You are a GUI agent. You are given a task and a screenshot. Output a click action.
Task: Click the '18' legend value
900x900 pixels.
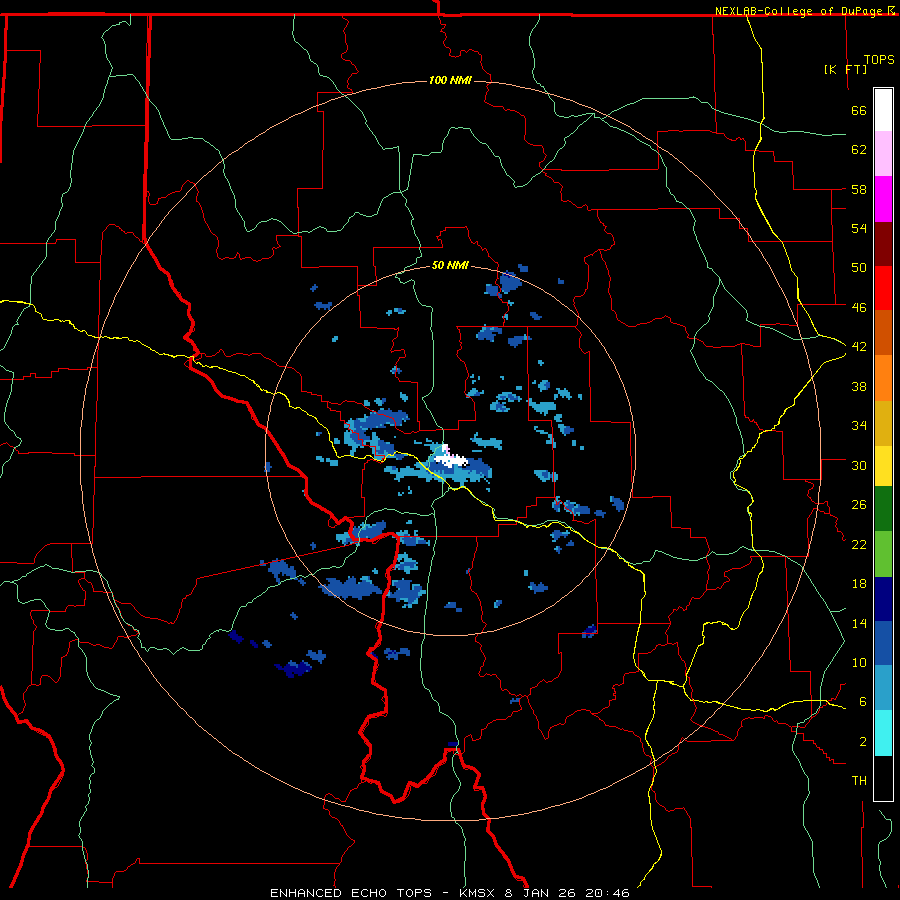click(859, 584)
